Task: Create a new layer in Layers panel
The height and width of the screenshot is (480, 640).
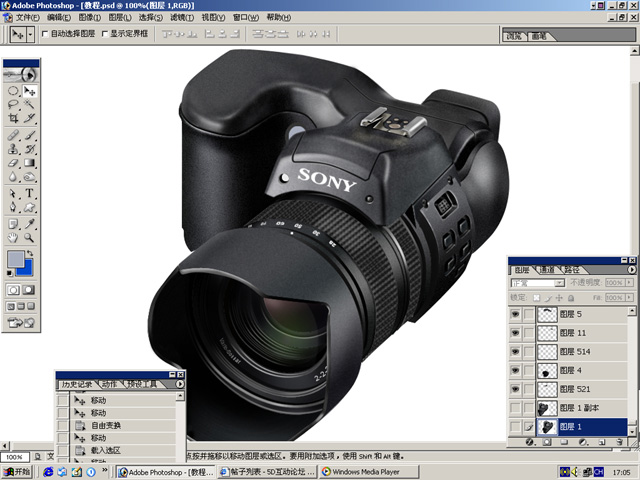Action: click(602, 442)
